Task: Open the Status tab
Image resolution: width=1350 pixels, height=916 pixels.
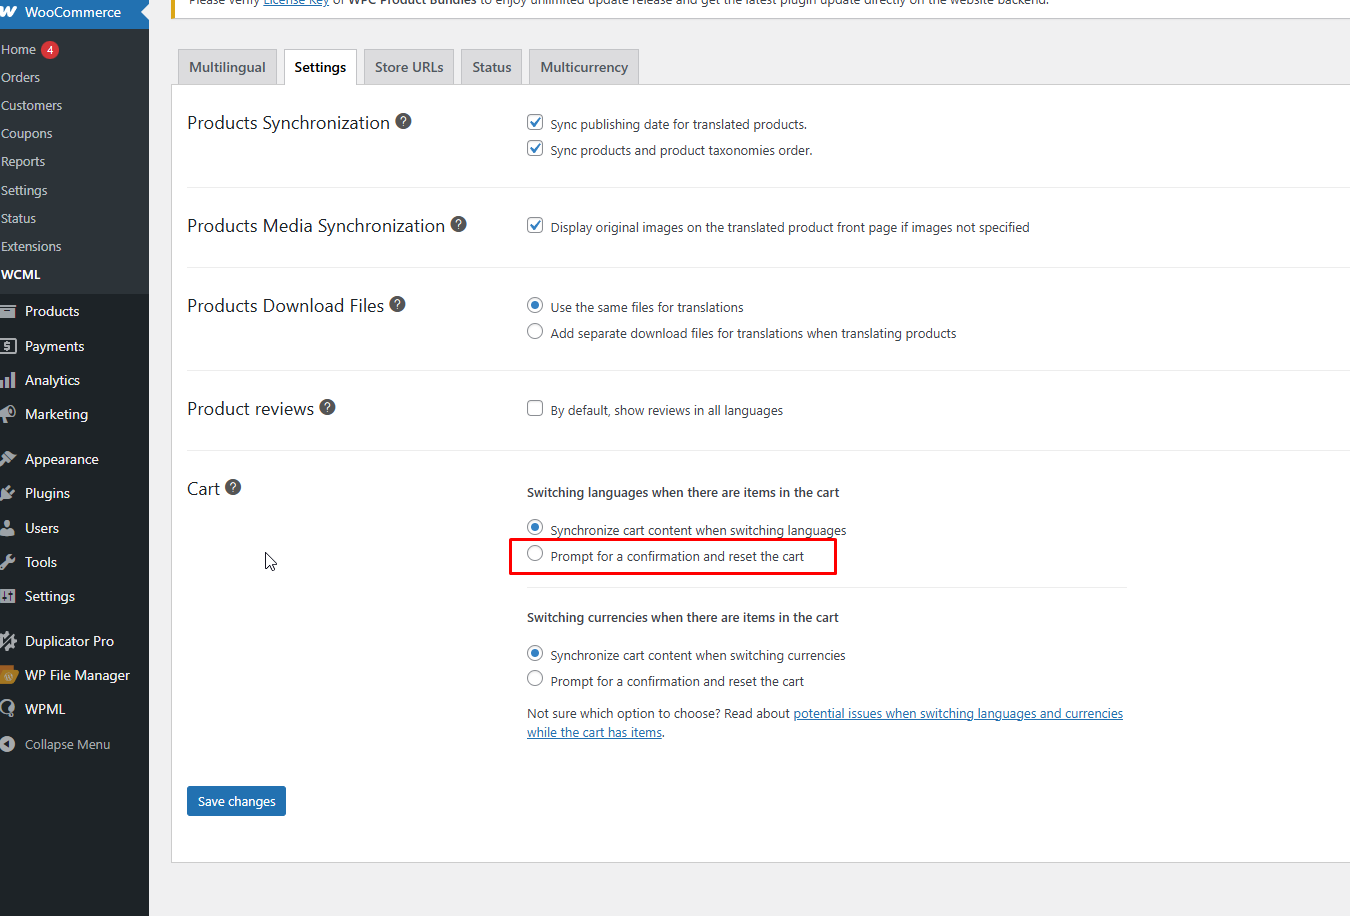Action: [x=492, y=67]
